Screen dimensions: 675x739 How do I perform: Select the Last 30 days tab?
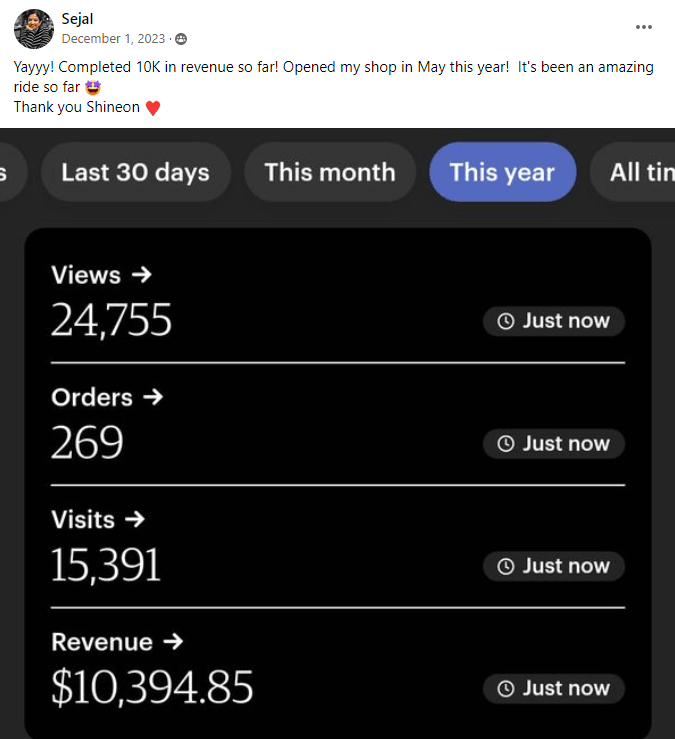(135, 172)
